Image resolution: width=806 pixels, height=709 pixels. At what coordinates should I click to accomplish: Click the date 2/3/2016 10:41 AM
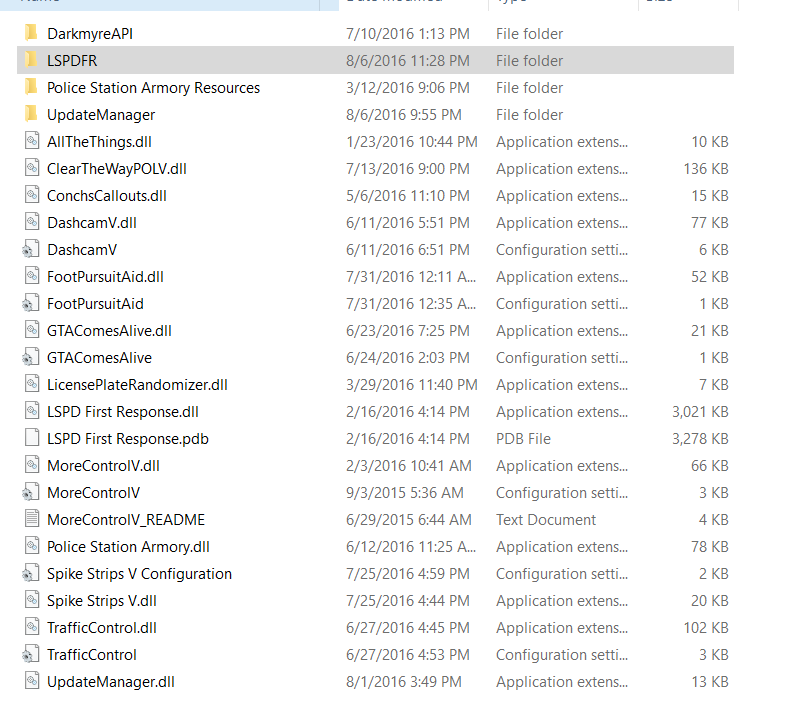[x=409, y=466]
